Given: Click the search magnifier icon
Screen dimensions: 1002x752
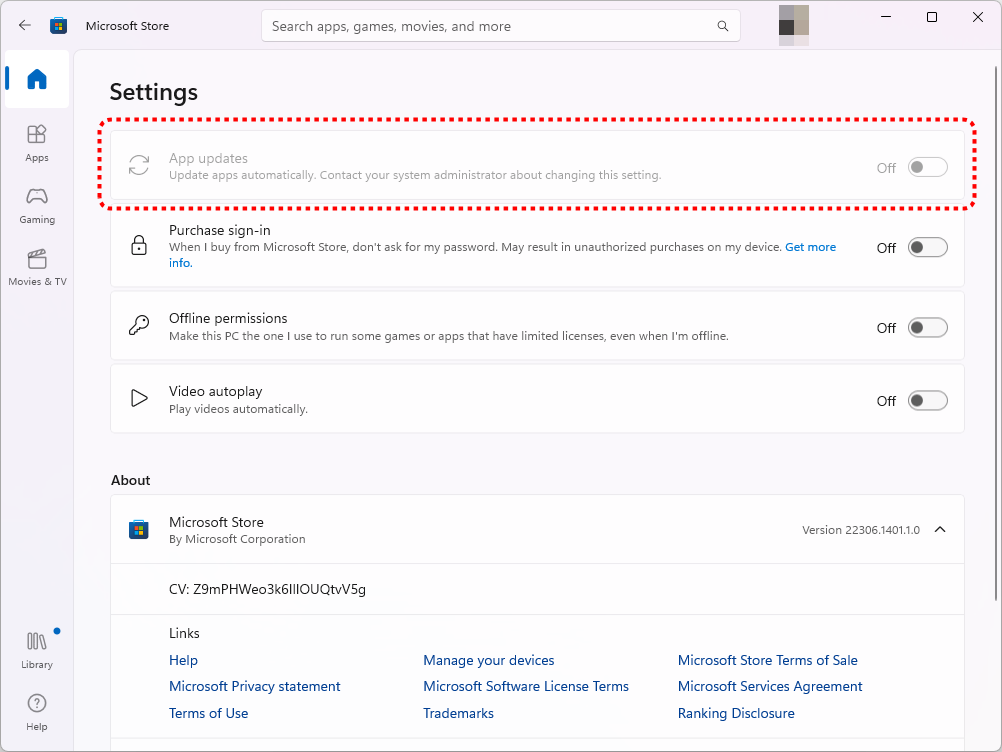Looking at the screenshot, I should pos(723,26).
